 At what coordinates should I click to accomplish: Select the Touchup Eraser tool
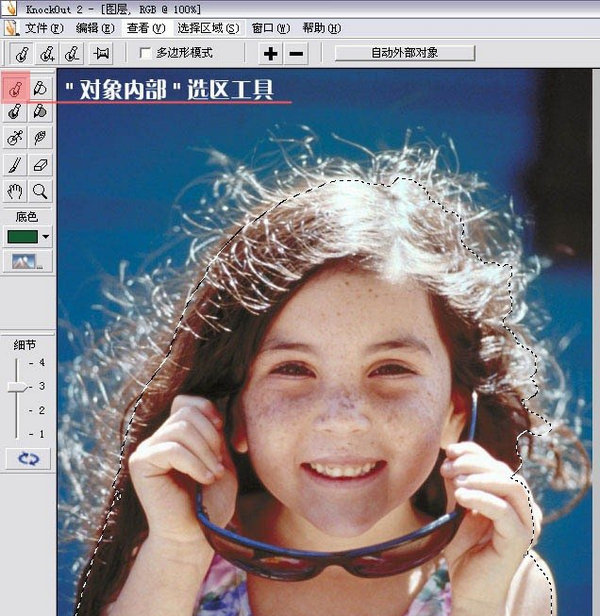[x=40, y=165]
